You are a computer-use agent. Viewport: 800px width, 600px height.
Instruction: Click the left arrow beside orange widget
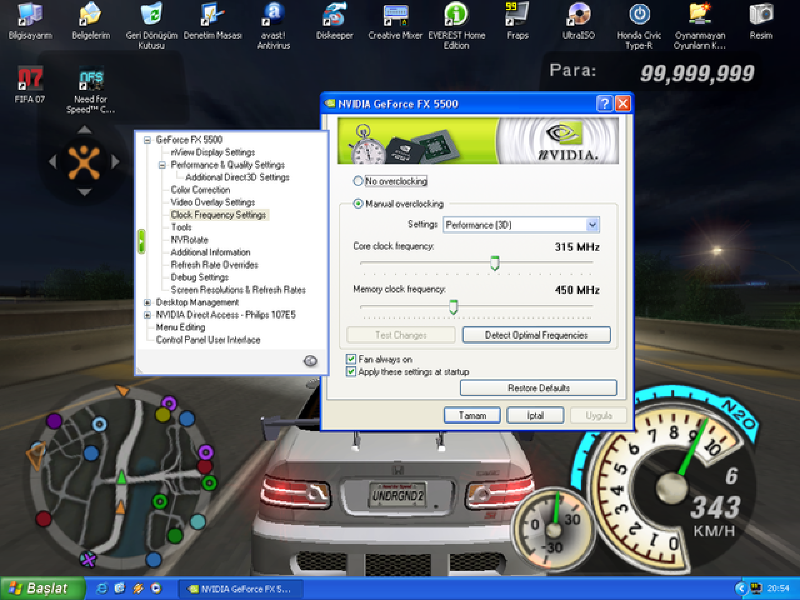pos(53,162)
